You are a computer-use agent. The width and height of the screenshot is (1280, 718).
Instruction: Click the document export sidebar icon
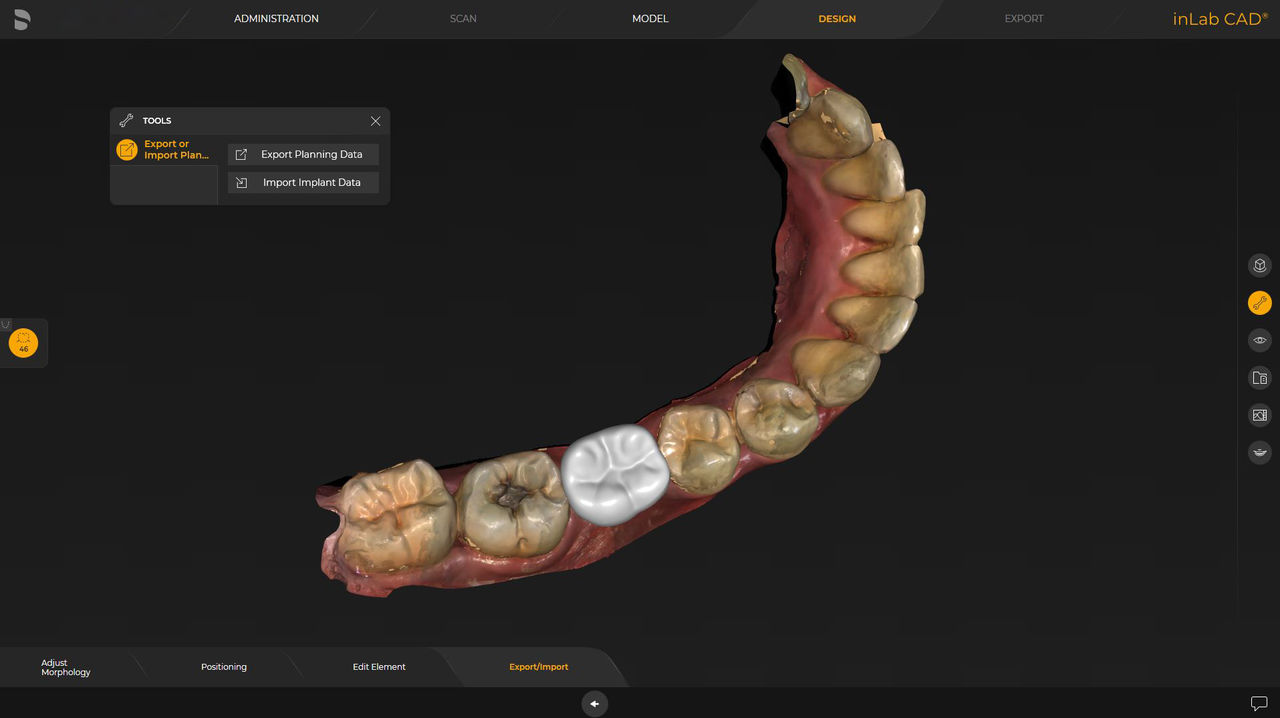click(x=1259, y=377)
